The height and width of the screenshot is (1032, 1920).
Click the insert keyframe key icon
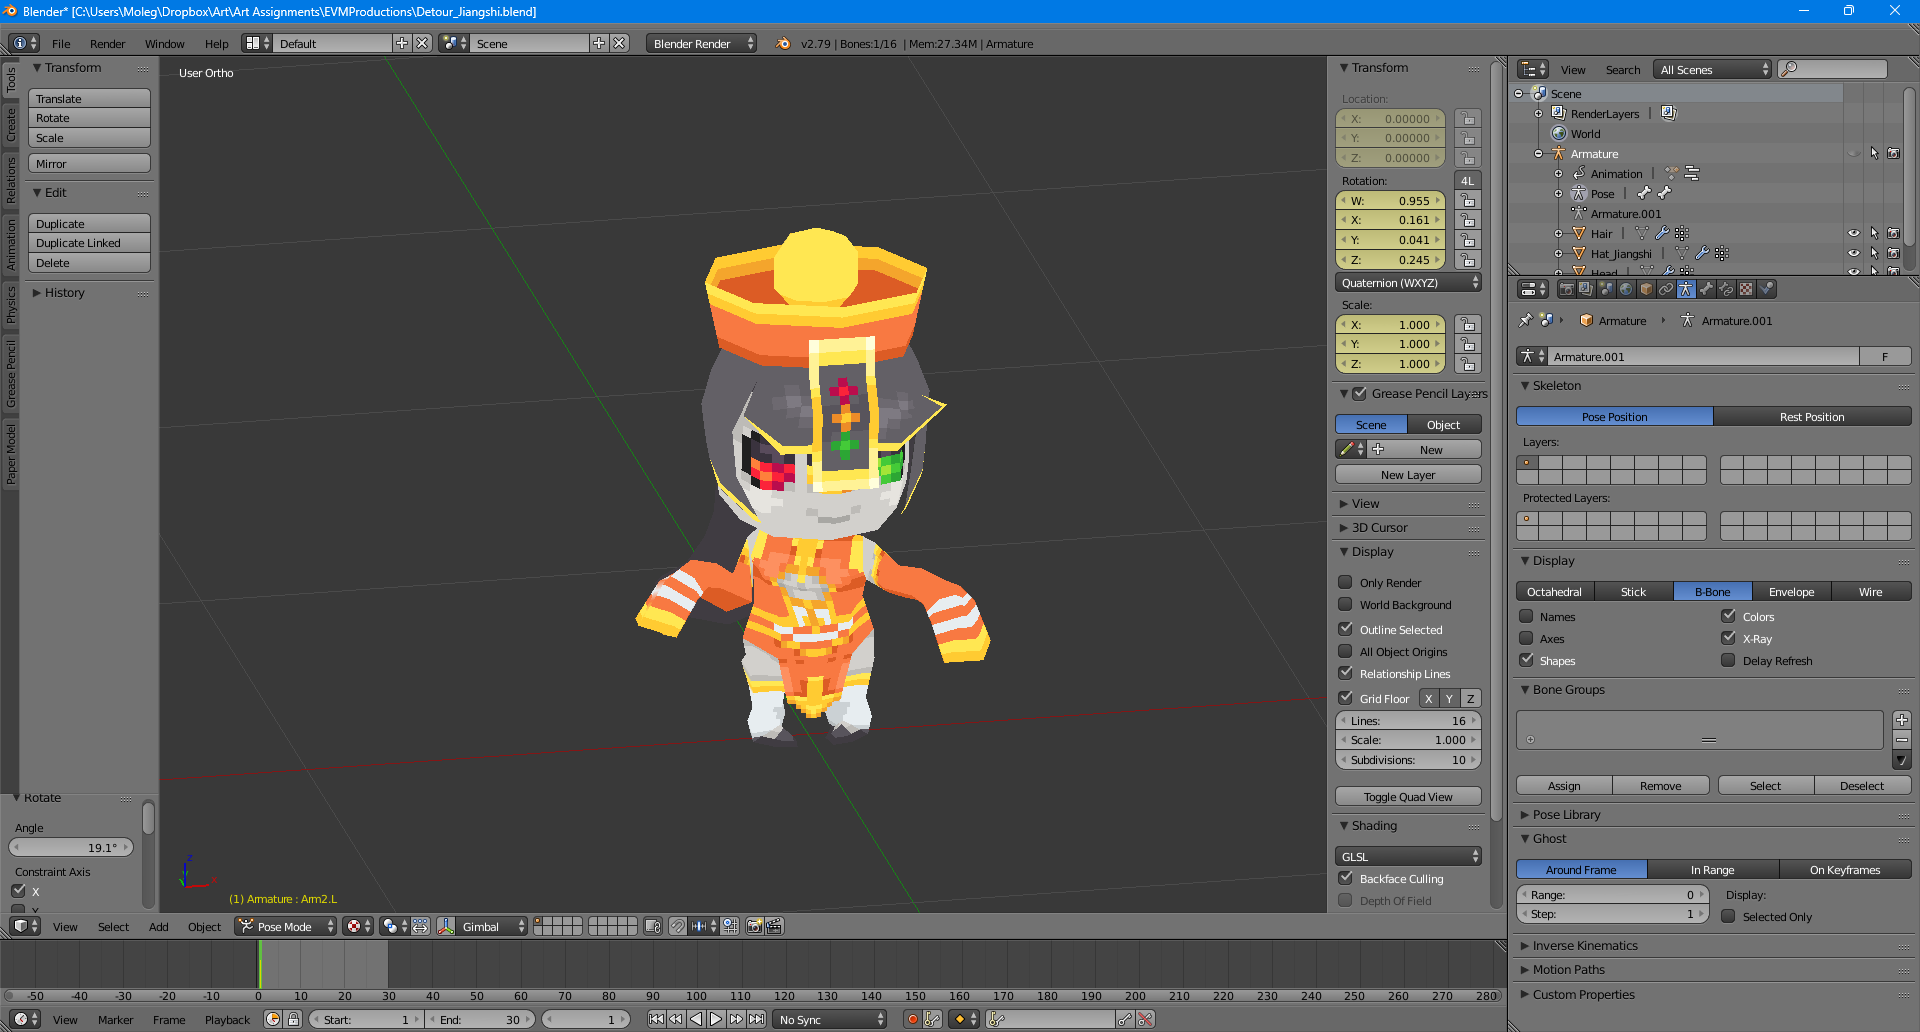point(1125,1019)
